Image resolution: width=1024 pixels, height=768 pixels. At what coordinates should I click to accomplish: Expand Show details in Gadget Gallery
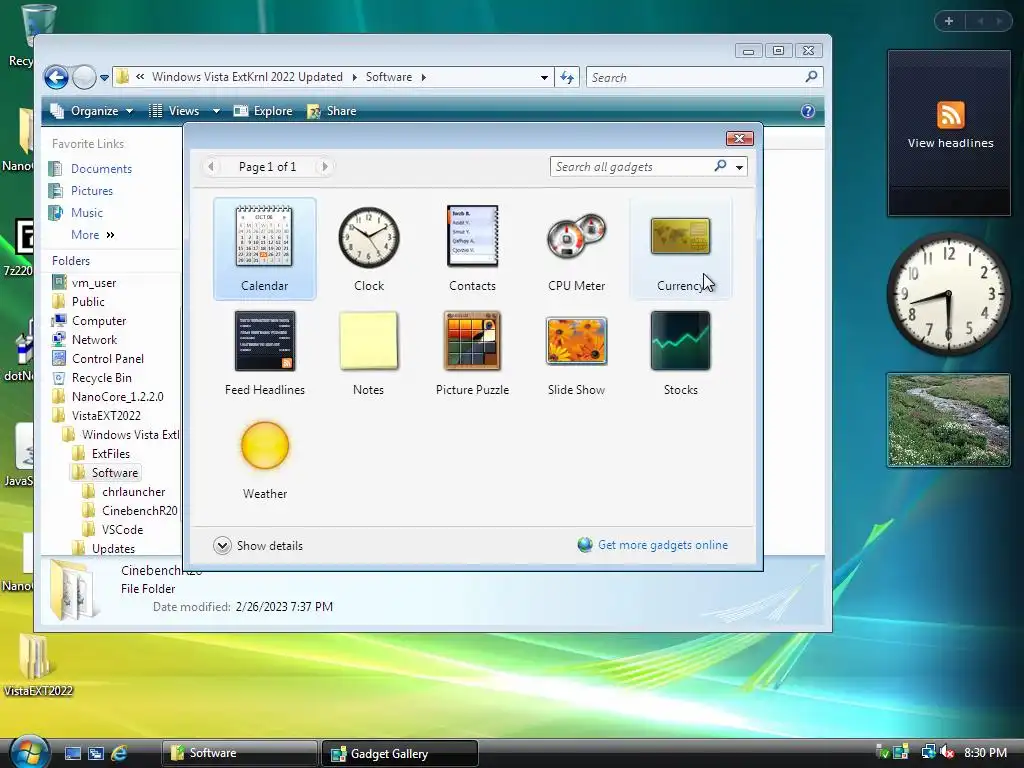coord(258,545)
